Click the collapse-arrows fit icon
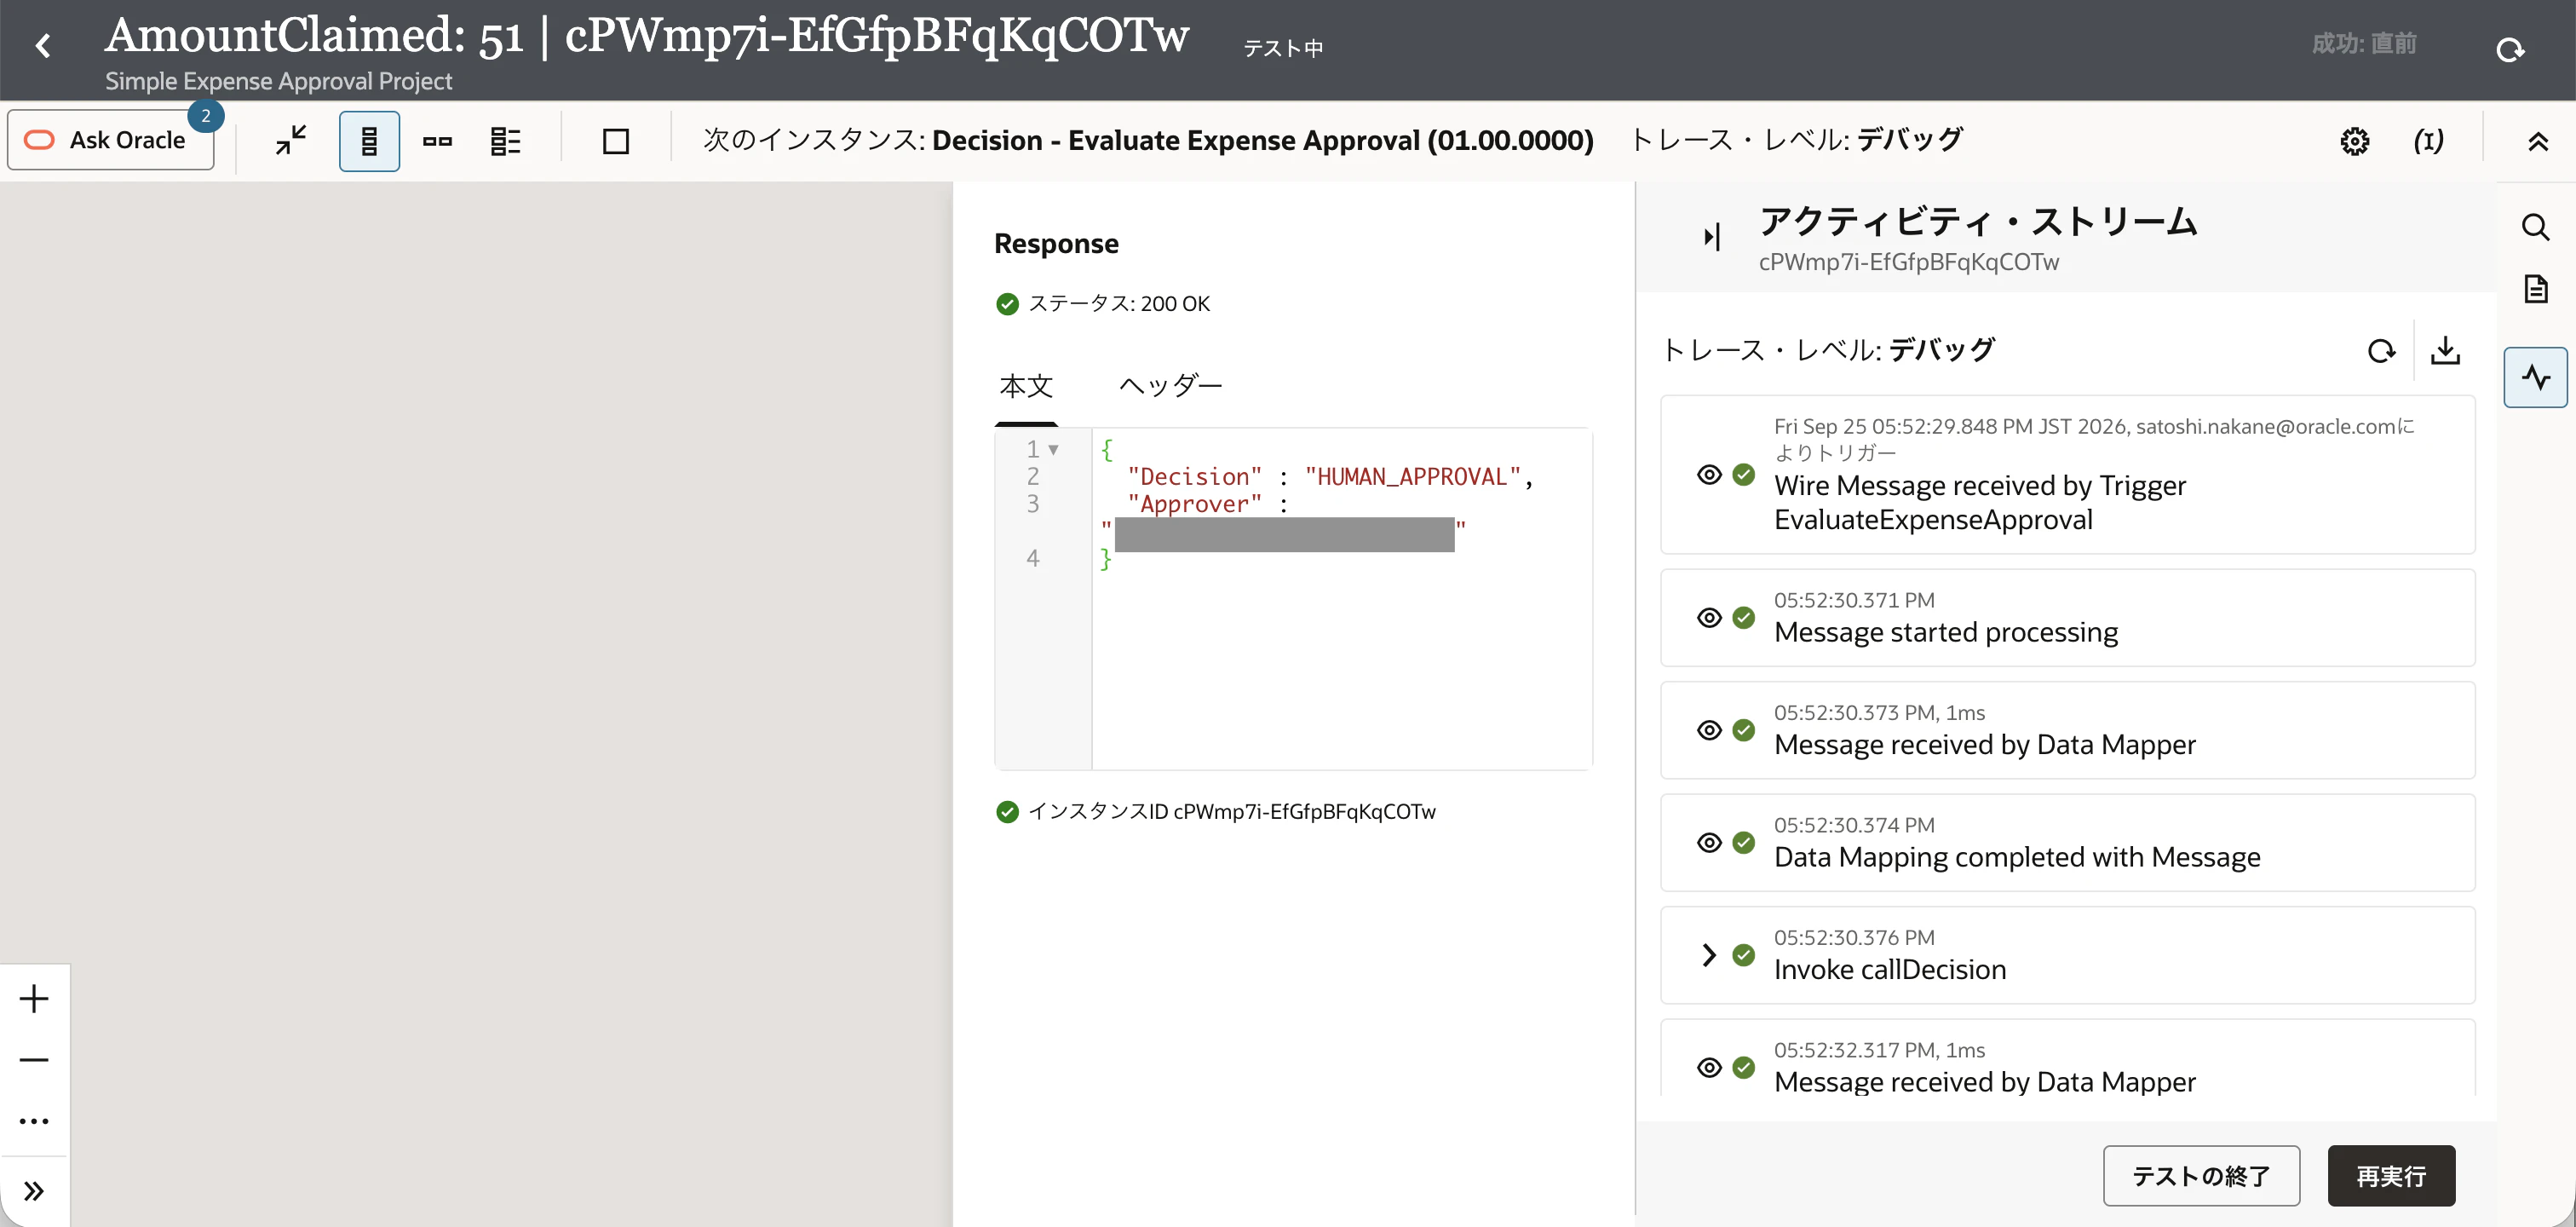 pos(291,140)
